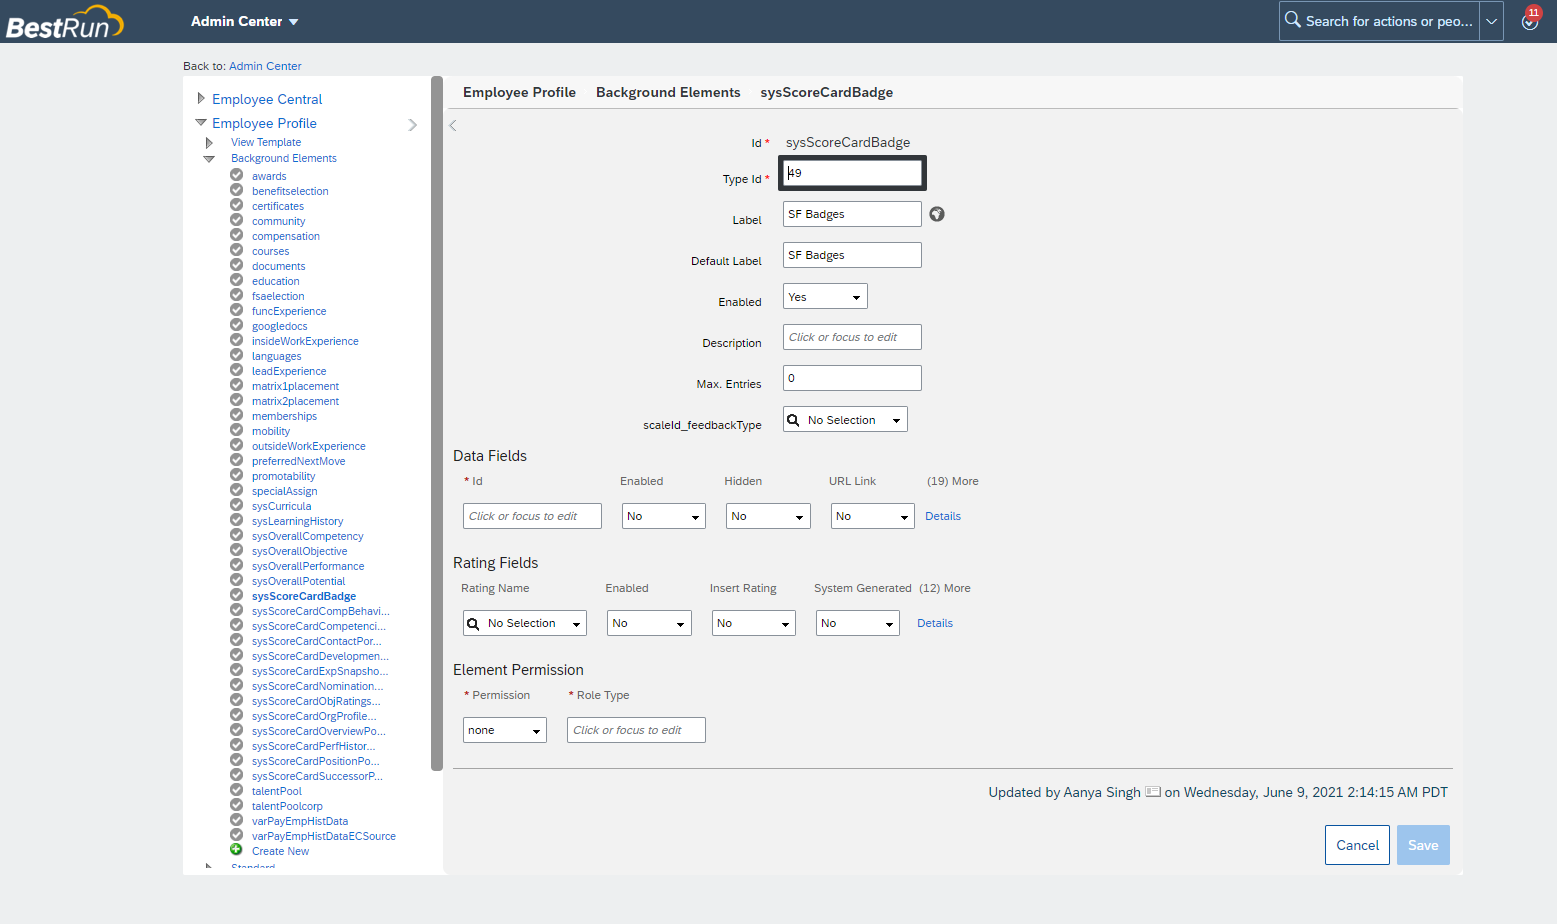
Task: Click the Background Elements breadcrumb
Action: [668, 92]
